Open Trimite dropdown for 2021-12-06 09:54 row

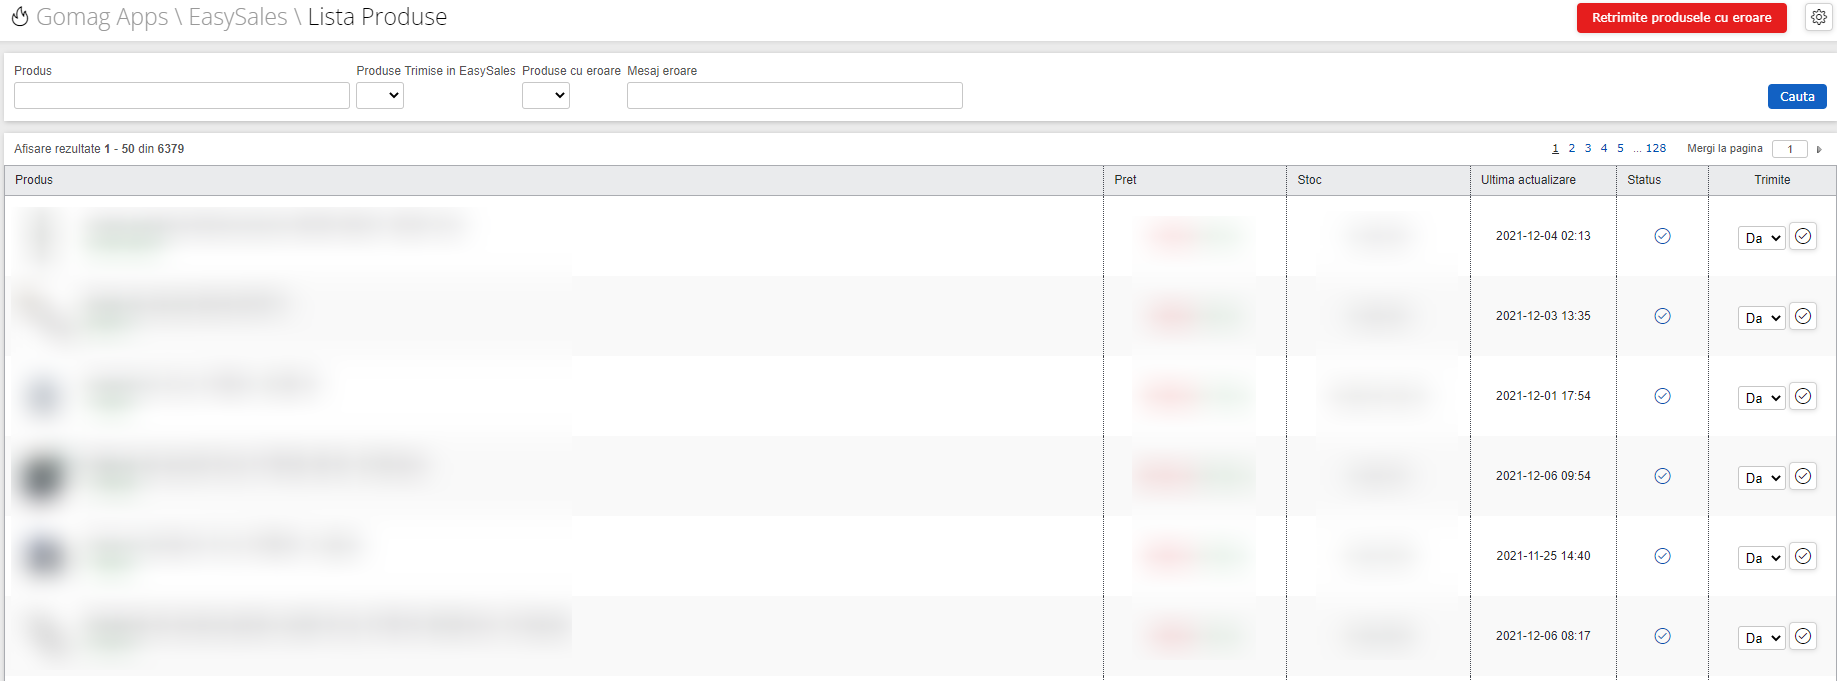[1761, 478]
